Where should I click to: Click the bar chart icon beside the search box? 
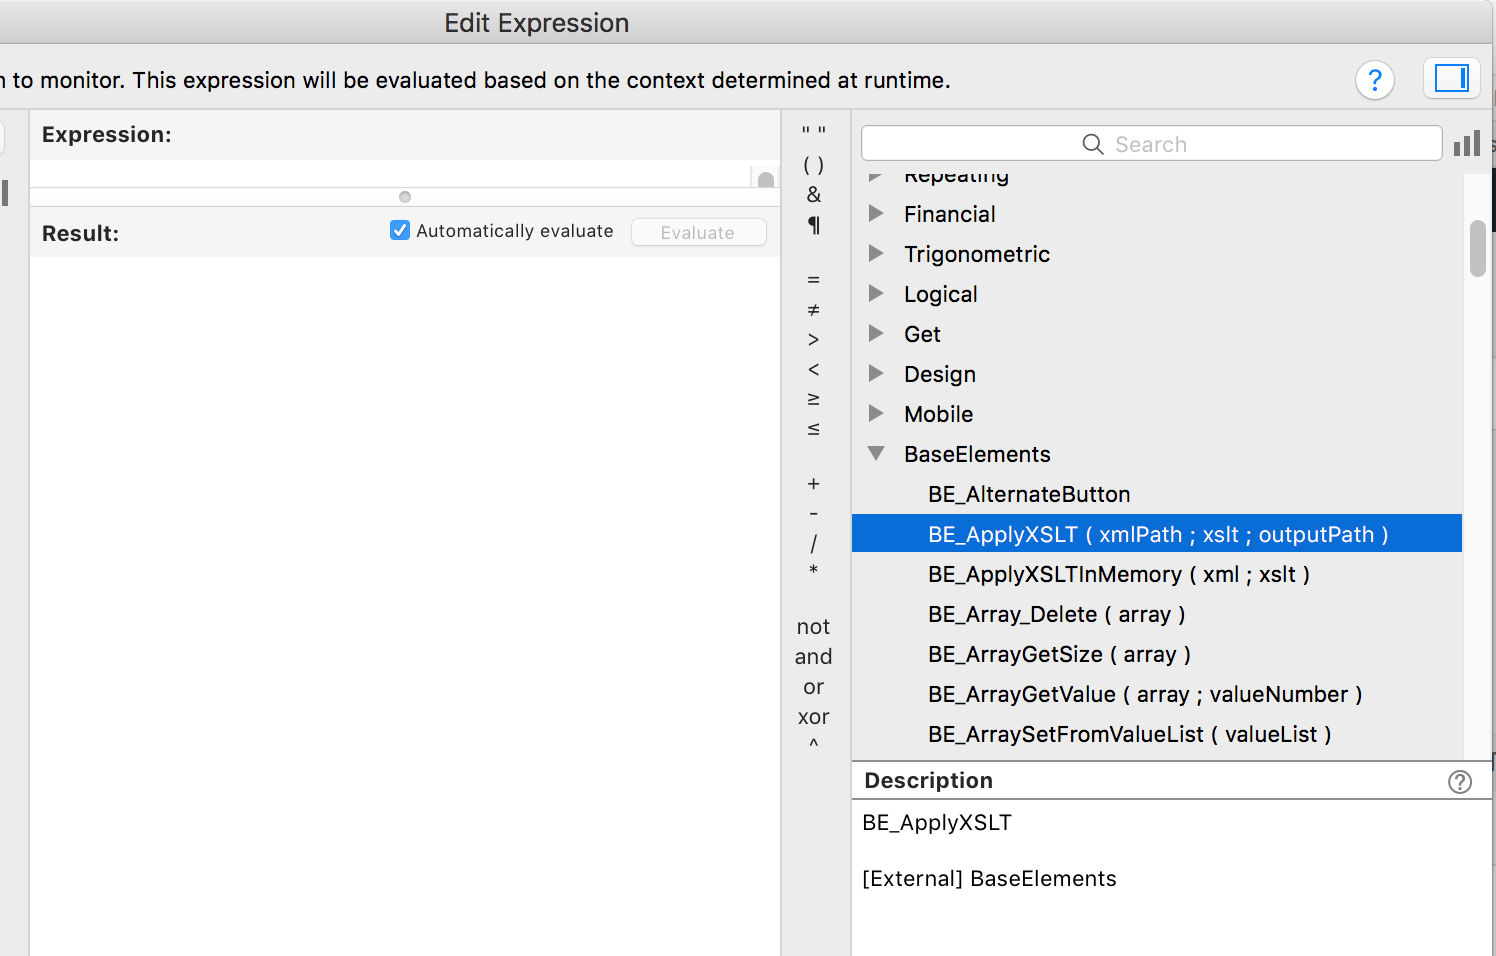pos(1466,143)
